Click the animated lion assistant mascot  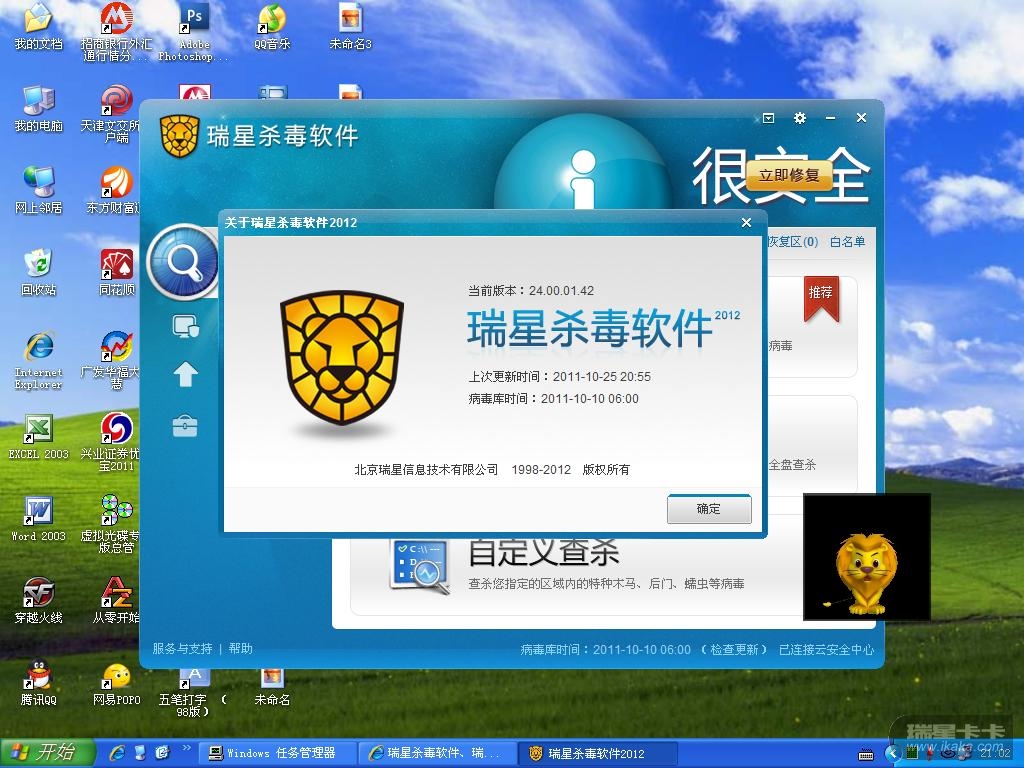tap(865, 573)
